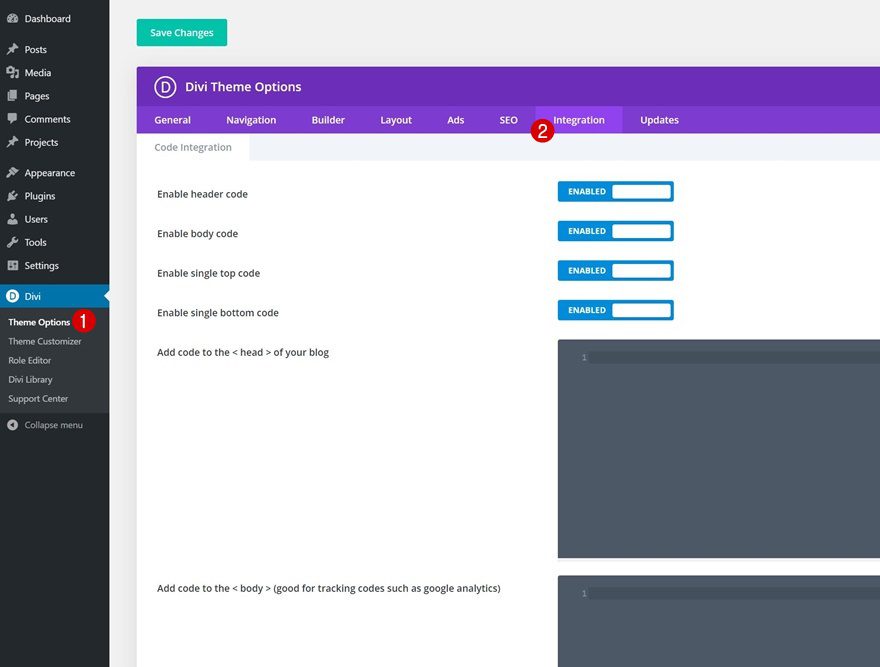The width and height of the screenshot is (880, 667).
Task: Open Theme Options in Divi submenu
Action: pyautogui.click(x=39, y=322)
